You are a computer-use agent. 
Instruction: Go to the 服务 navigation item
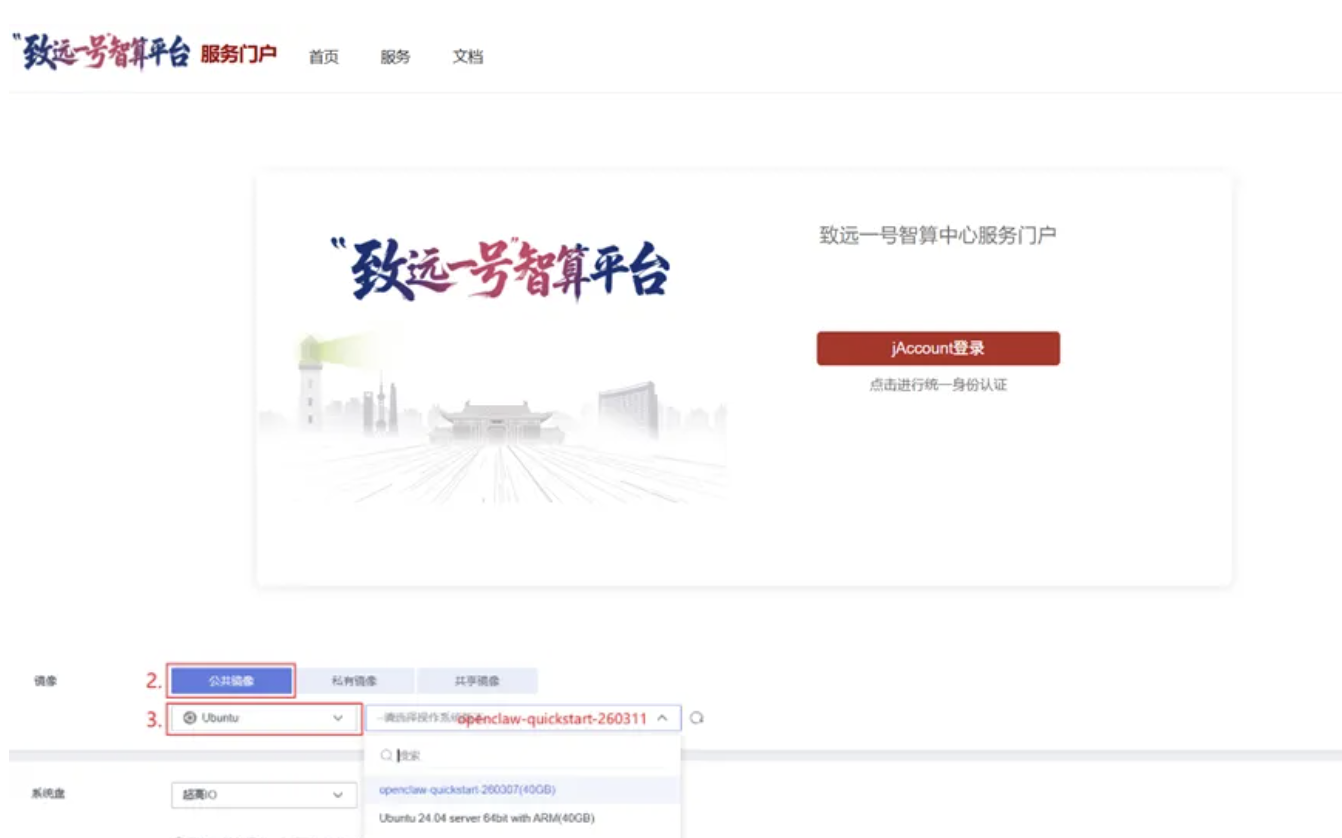pyautogui.click(x=395, y=57)
